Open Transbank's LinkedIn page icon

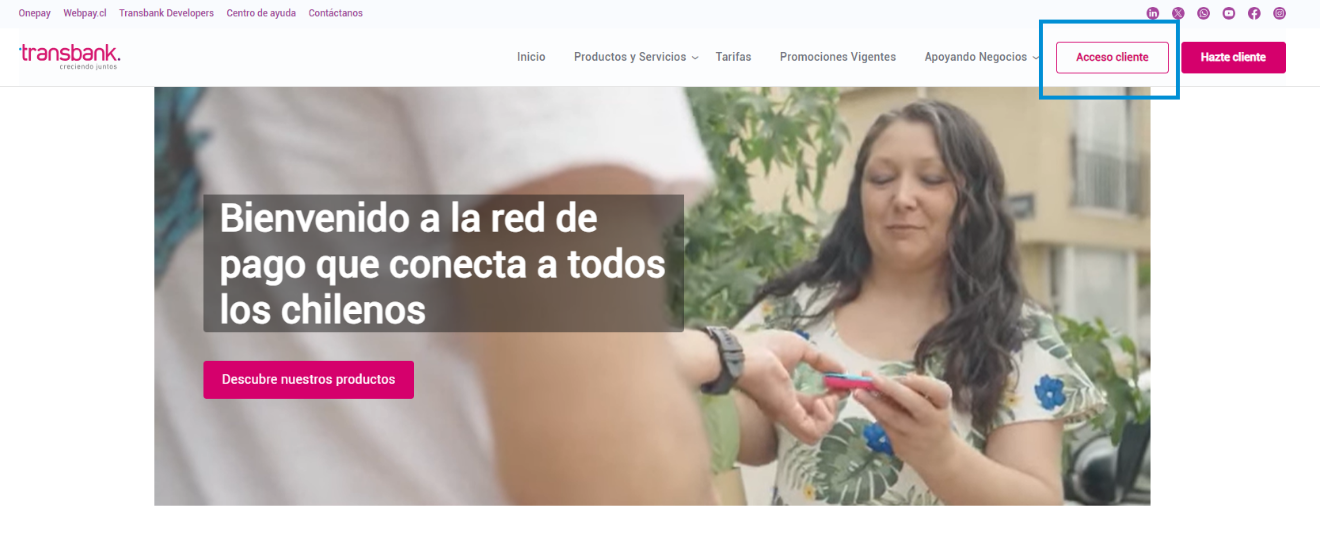(x=1153, y=13)
